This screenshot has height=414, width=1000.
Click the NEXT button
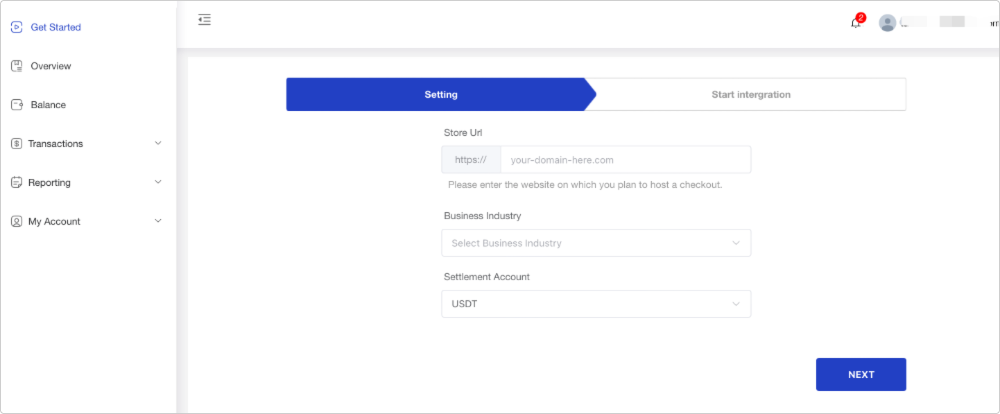pyautogui.click(x=861, y=374)
